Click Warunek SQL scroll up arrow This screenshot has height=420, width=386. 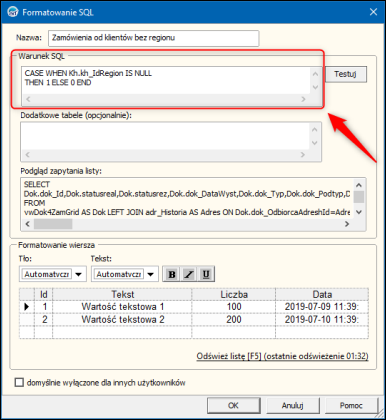(x=315, y=74)
